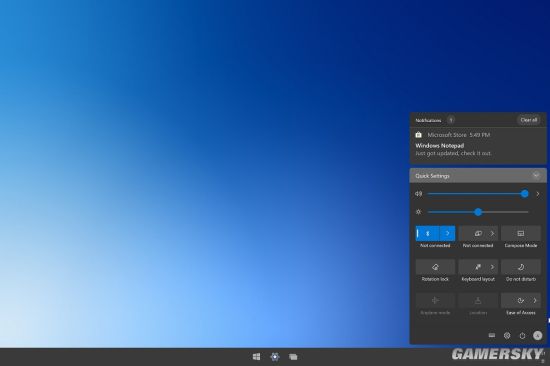Turn on Do not disturb
The width and height of the screenshot is (550, 366).
[521, 267]
